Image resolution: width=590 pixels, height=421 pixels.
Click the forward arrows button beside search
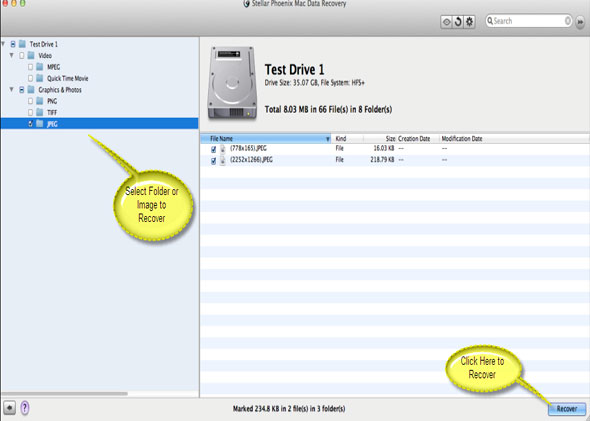[580, 22]
